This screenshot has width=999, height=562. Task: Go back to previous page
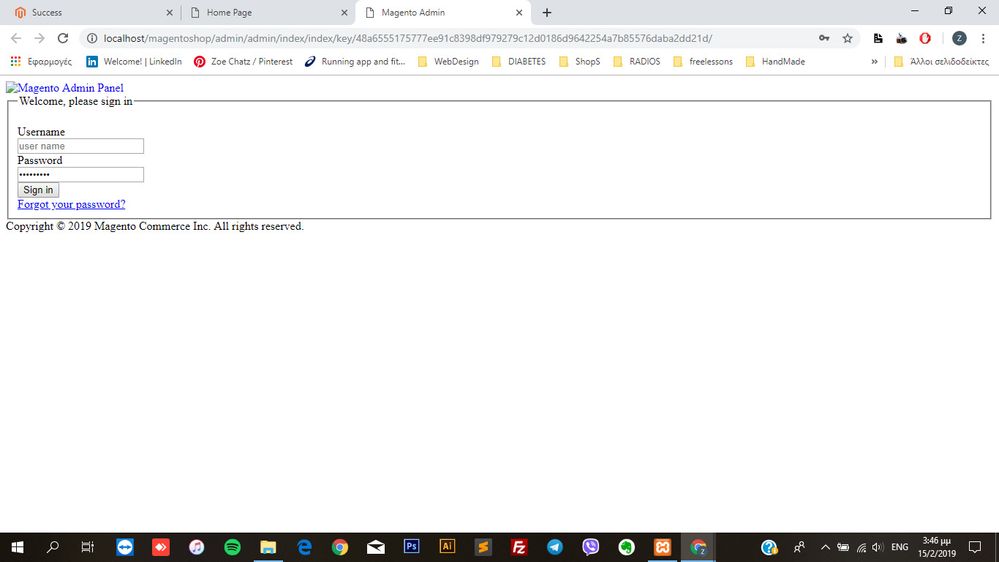[x=16, y=38]
